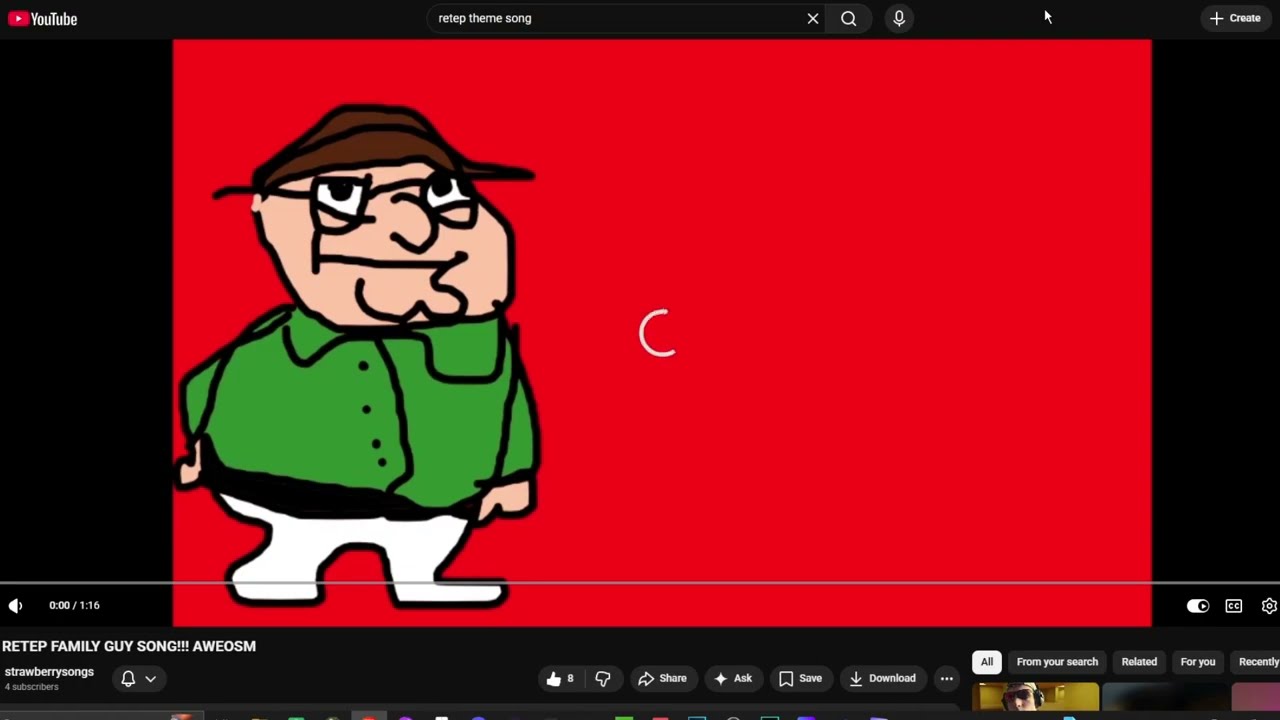Open the YouTube home logo
Viewport: 1280px width, 720px height.
pyautogui.click(x=43, y=19)
